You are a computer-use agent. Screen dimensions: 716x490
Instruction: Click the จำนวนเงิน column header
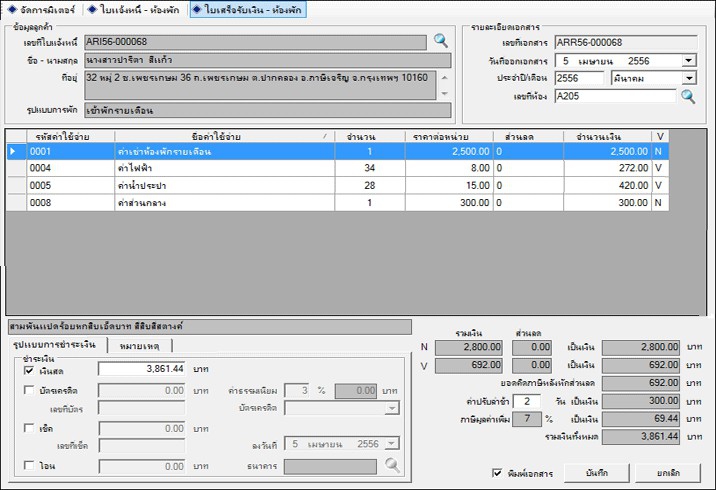pos(607,137)
